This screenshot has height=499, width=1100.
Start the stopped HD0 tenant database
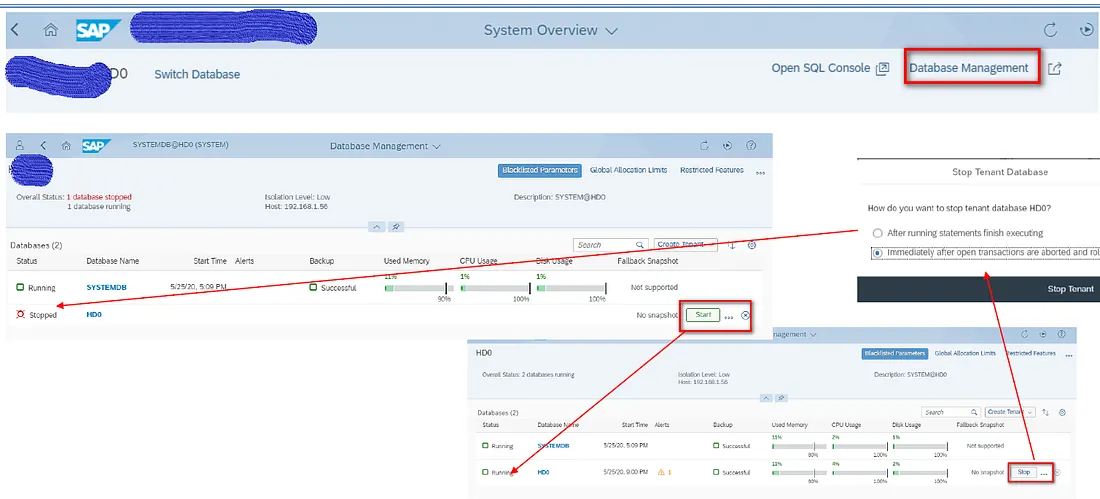pos(703,314)
